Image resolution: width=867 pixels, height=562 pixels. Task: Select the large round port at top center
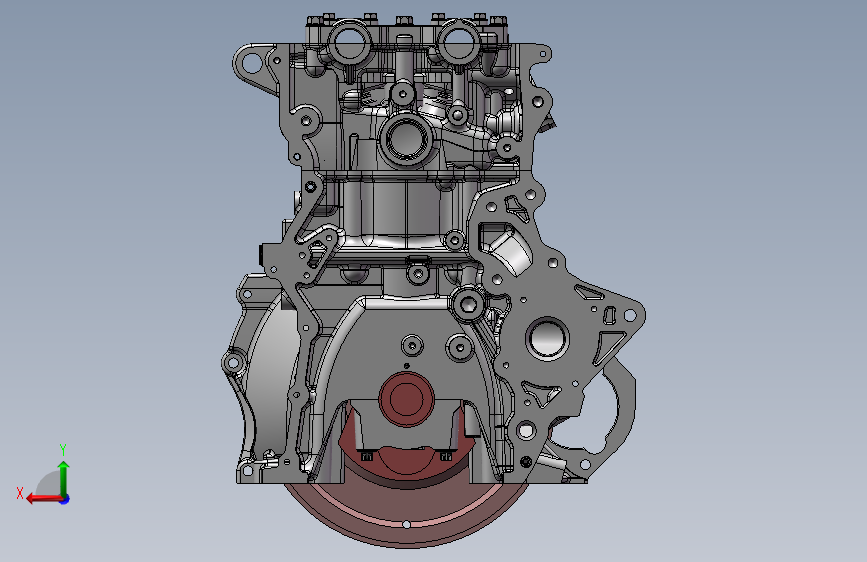[406, 139]
